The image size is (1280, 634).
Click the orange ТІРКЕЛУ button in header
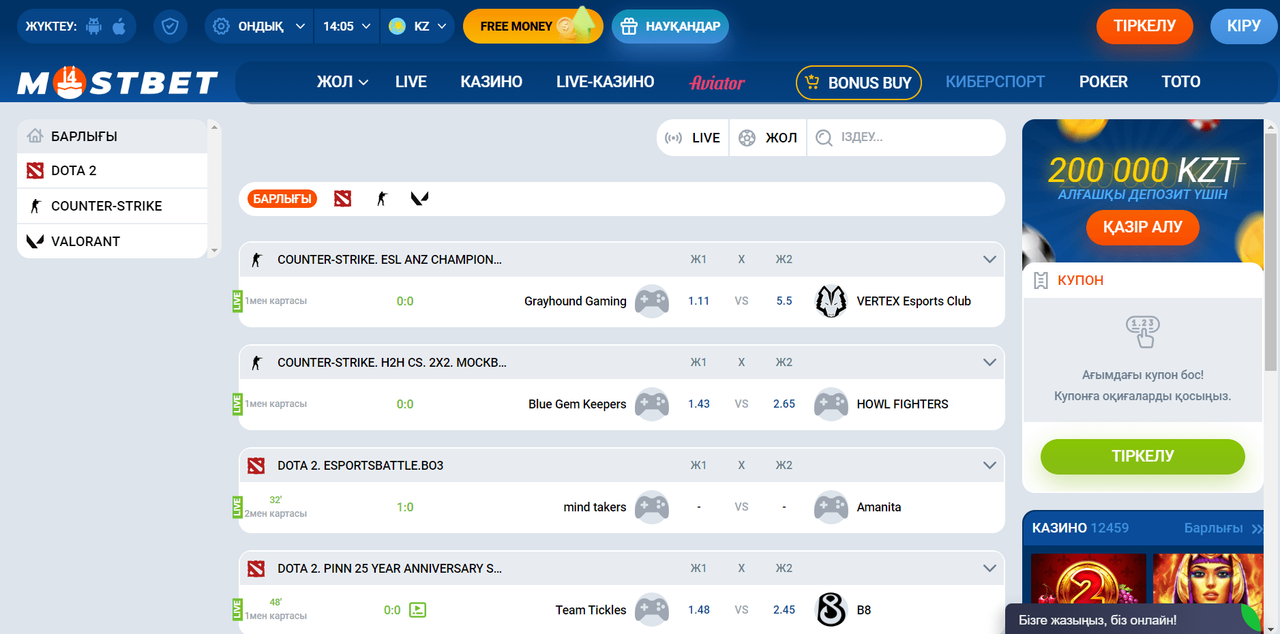click(1144, 26)
